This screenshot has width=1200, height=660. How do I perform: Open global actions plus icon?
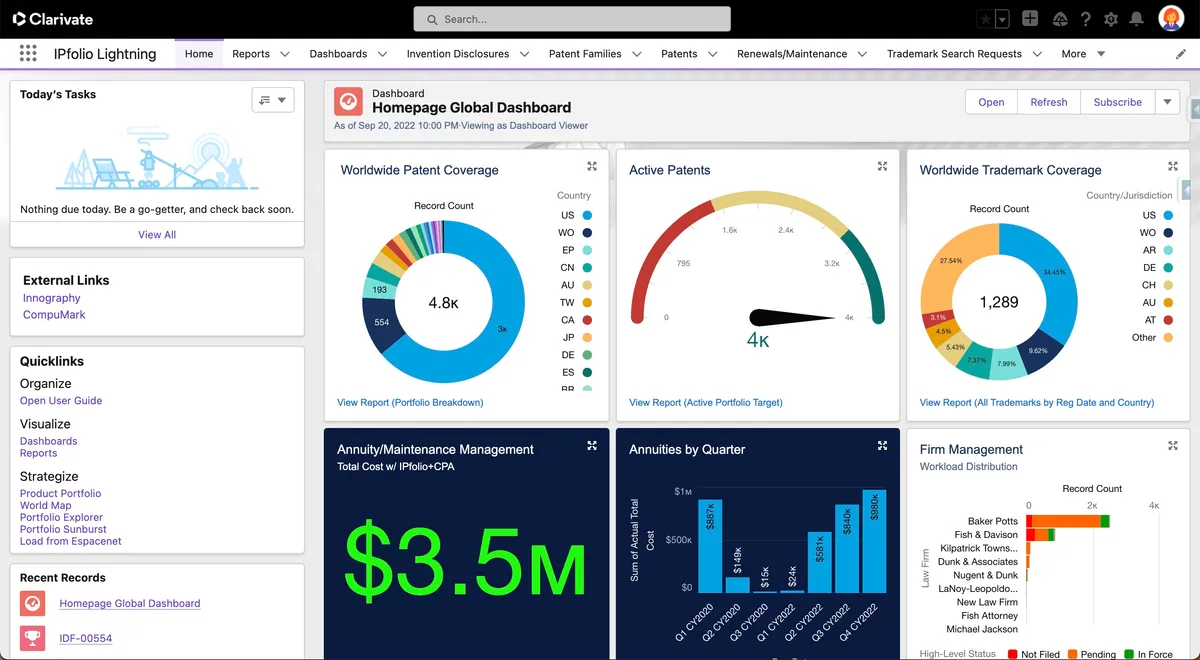[x=1030, y=19]
